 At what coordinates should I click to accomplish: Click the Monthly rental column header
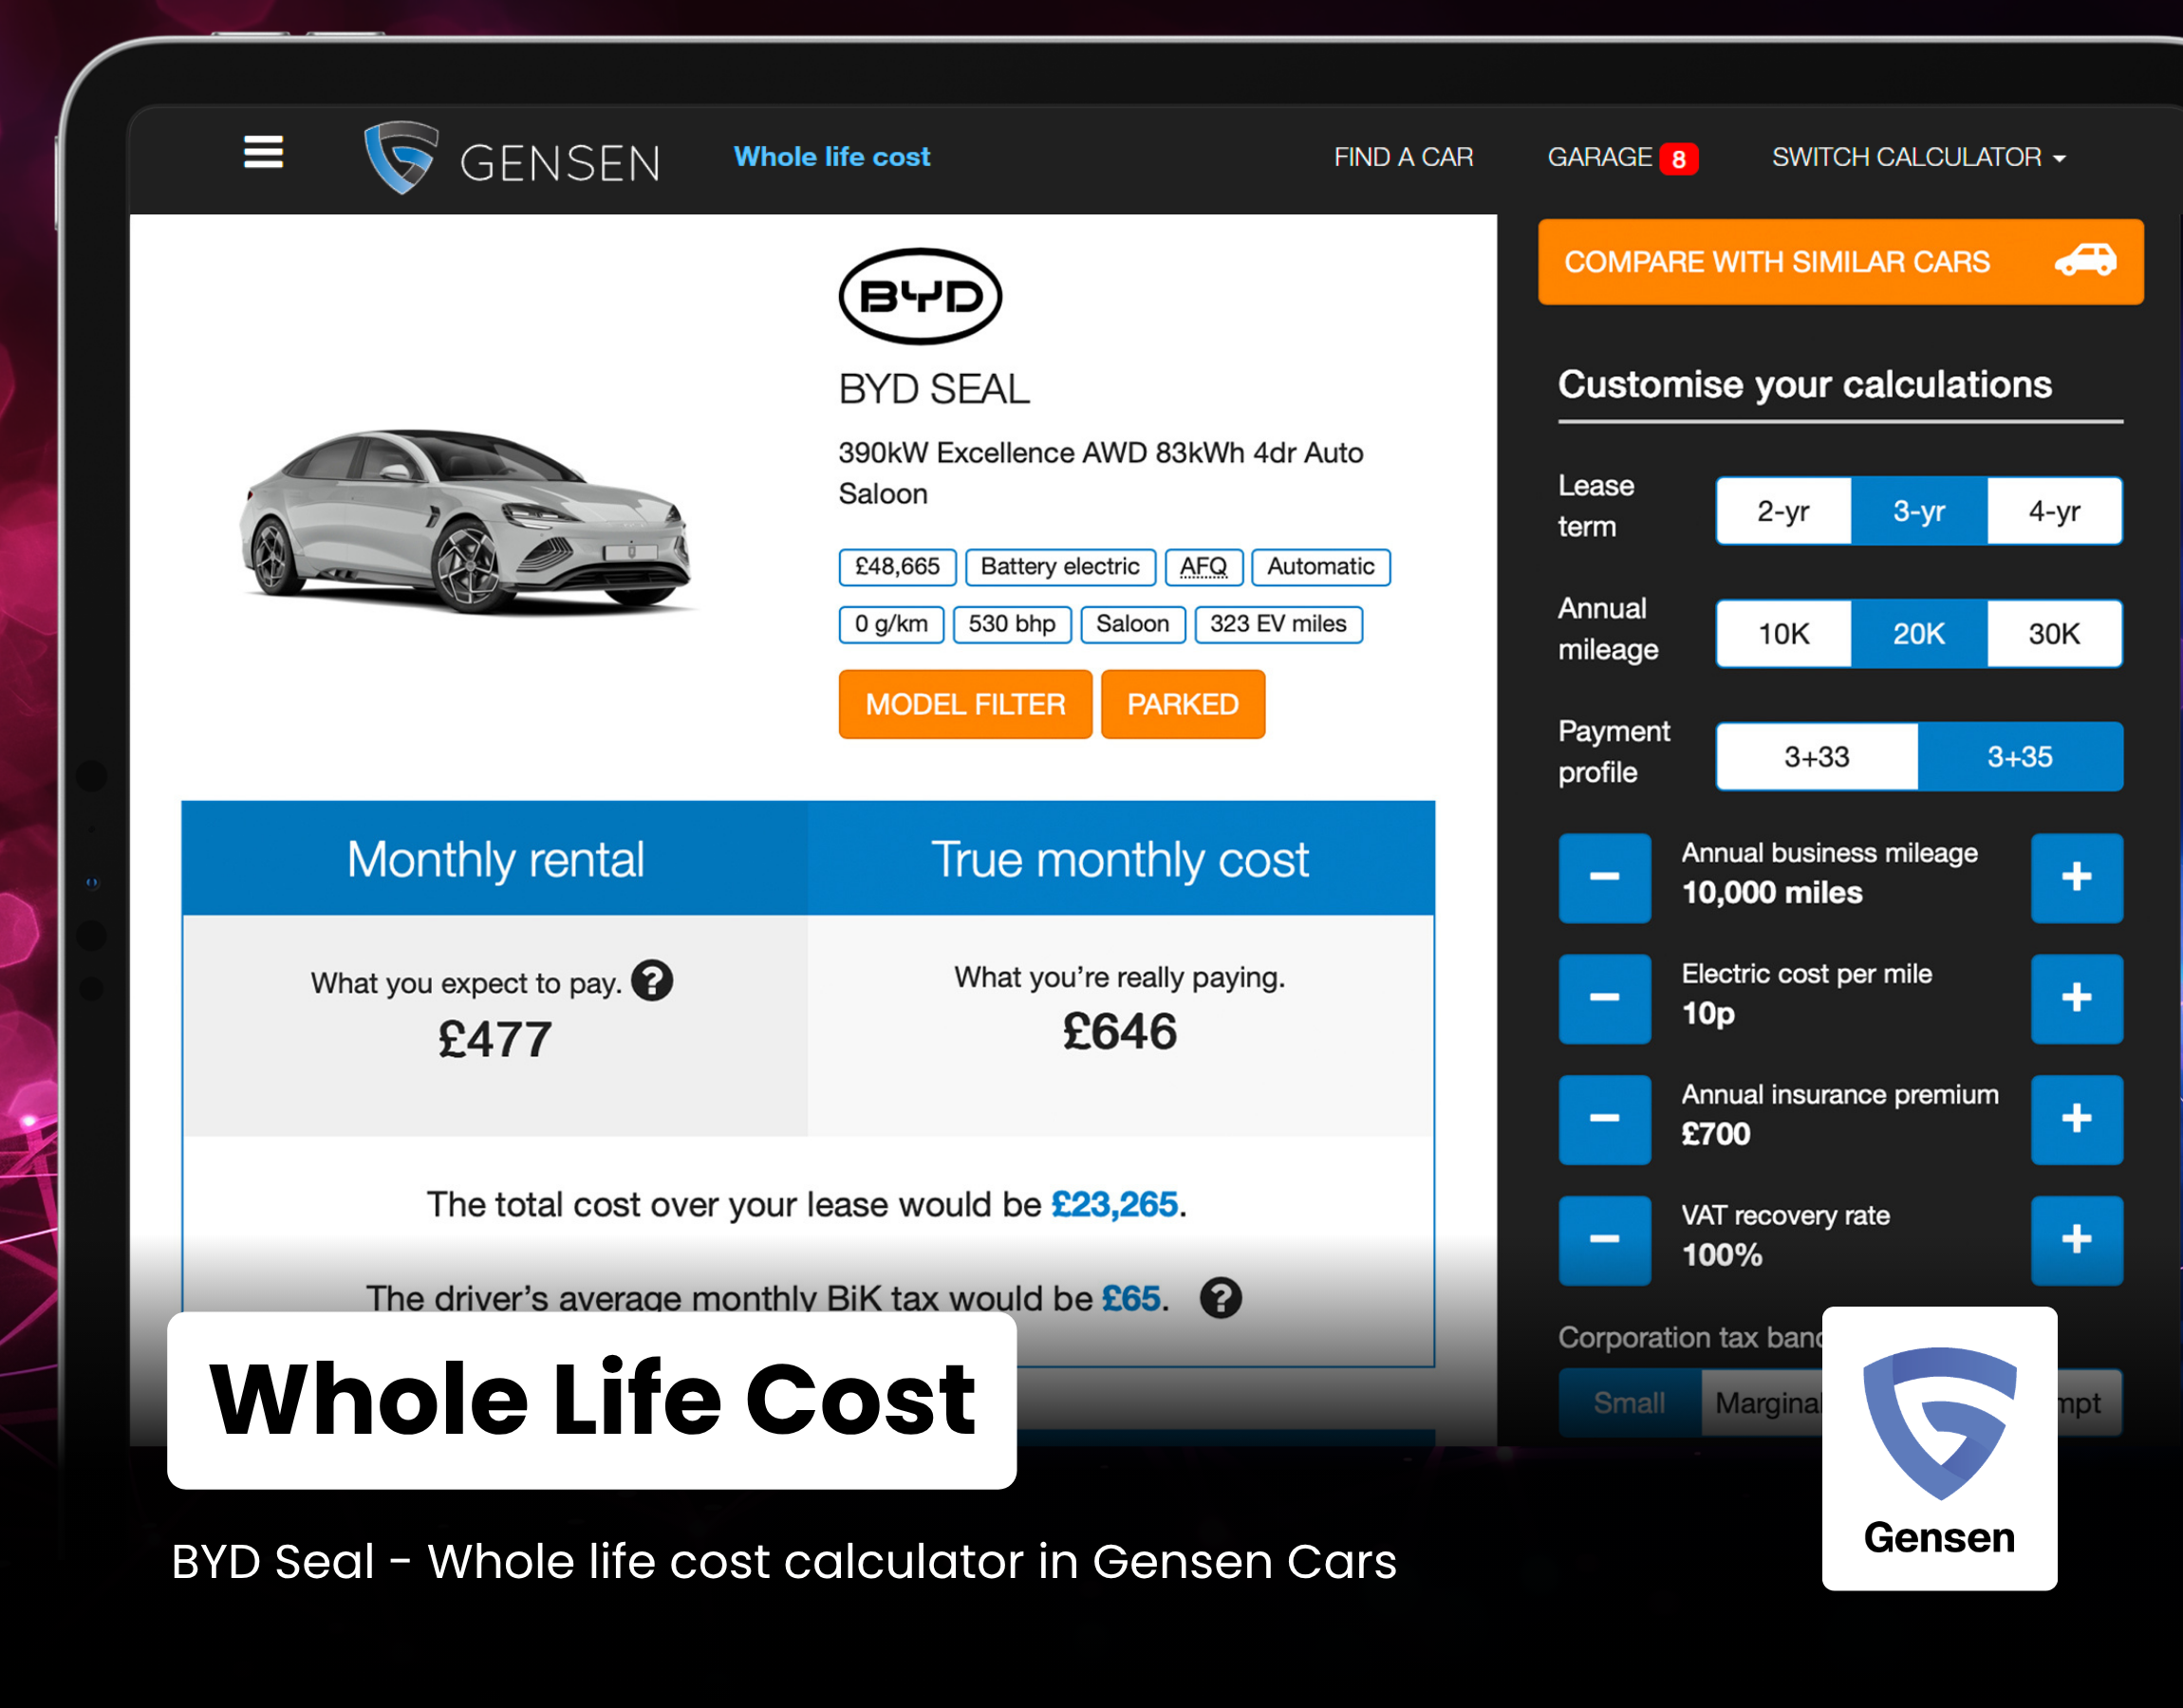[495, 859]
